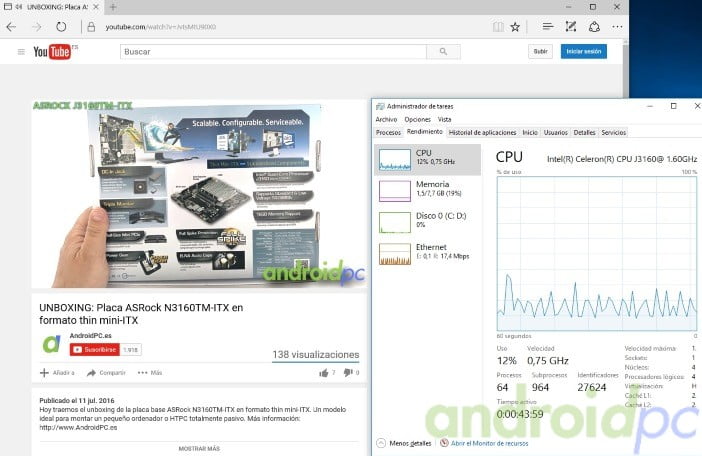
Task: Select Disco 0 (C: D:) entry
Action: (428, 222)
